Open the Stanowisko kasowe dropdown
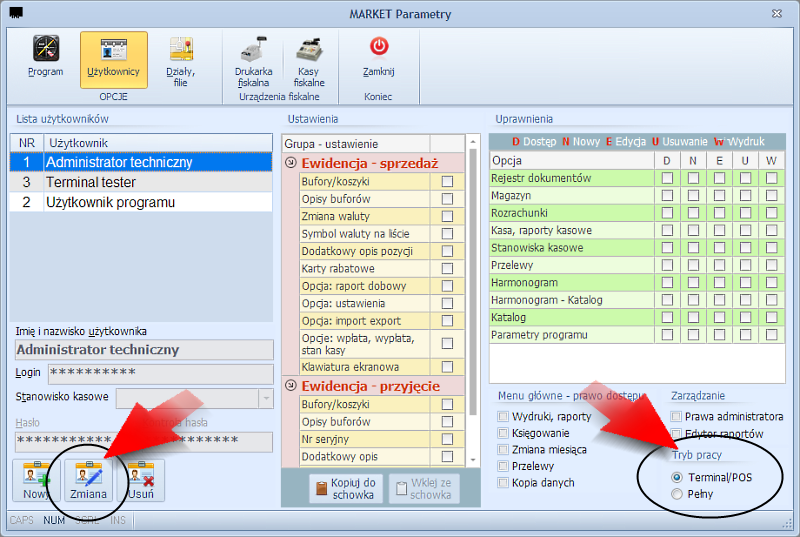 266,398
